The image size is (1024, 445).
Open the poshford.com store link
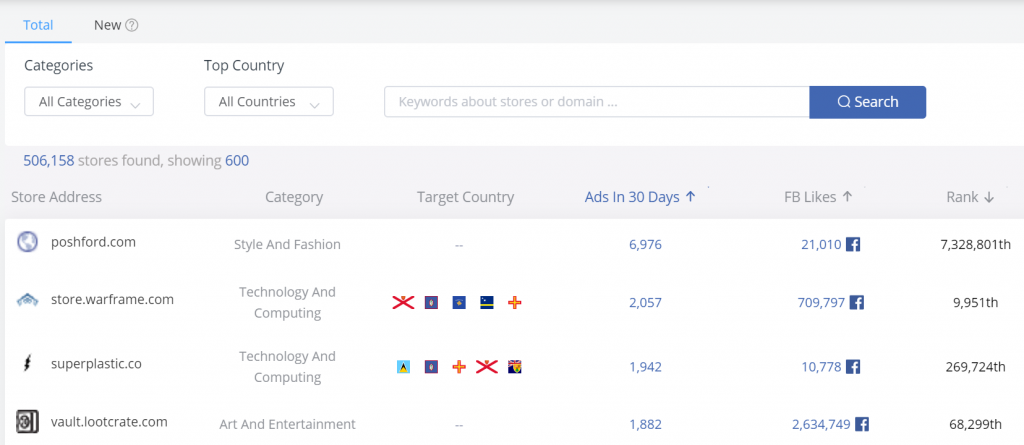click(x=93, y=242)
